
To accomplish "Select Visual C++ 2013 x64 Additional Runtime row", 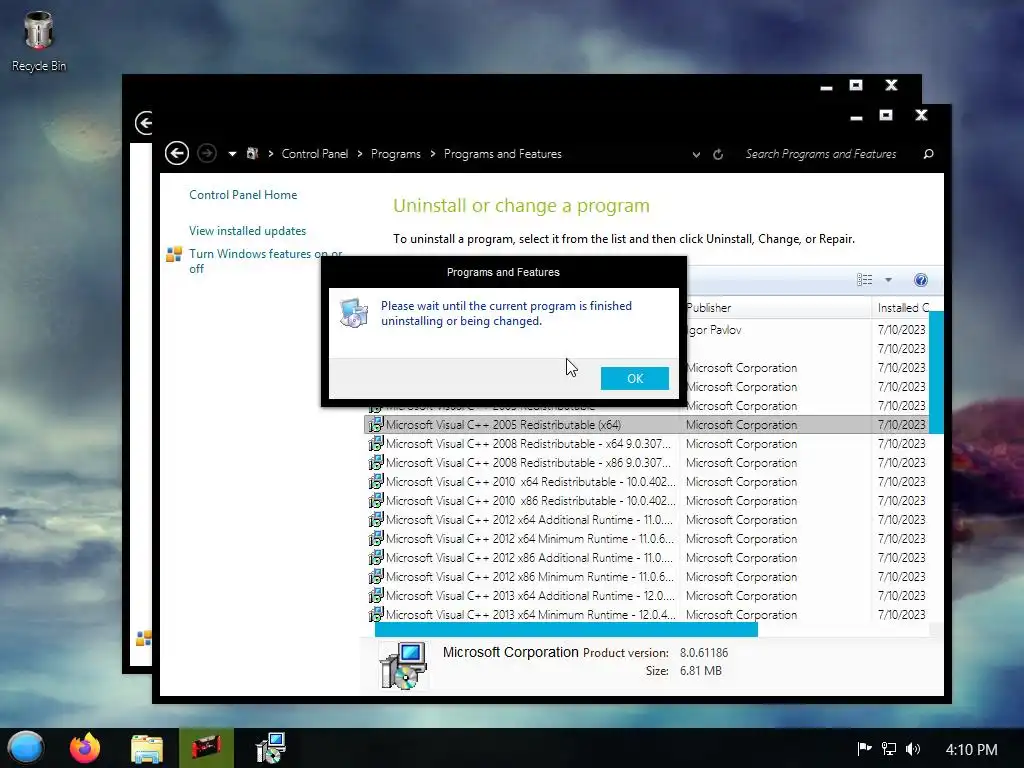I will [646, 595].
